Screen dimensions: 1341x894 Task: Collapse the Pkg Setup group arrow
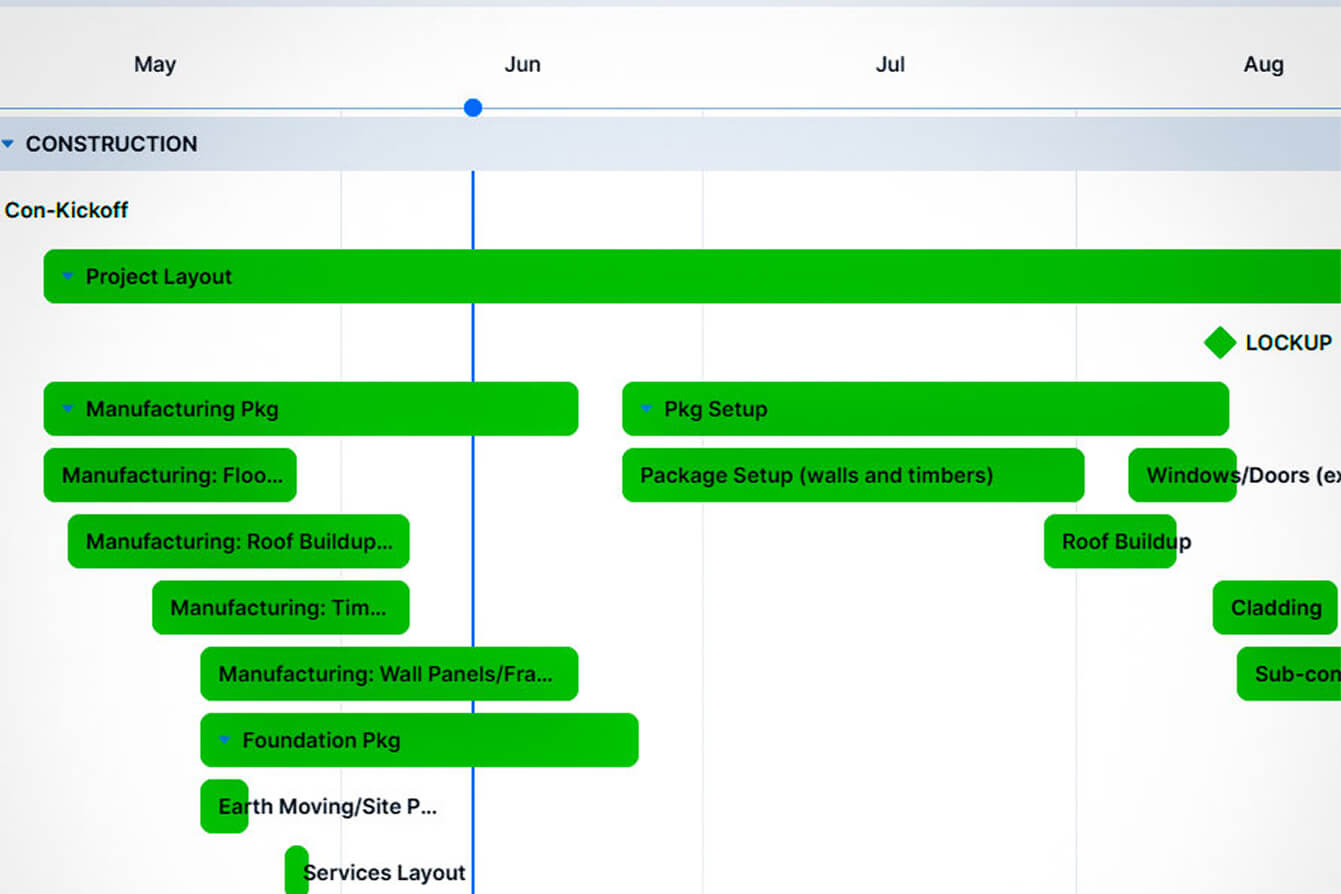(x=646, y=408)
